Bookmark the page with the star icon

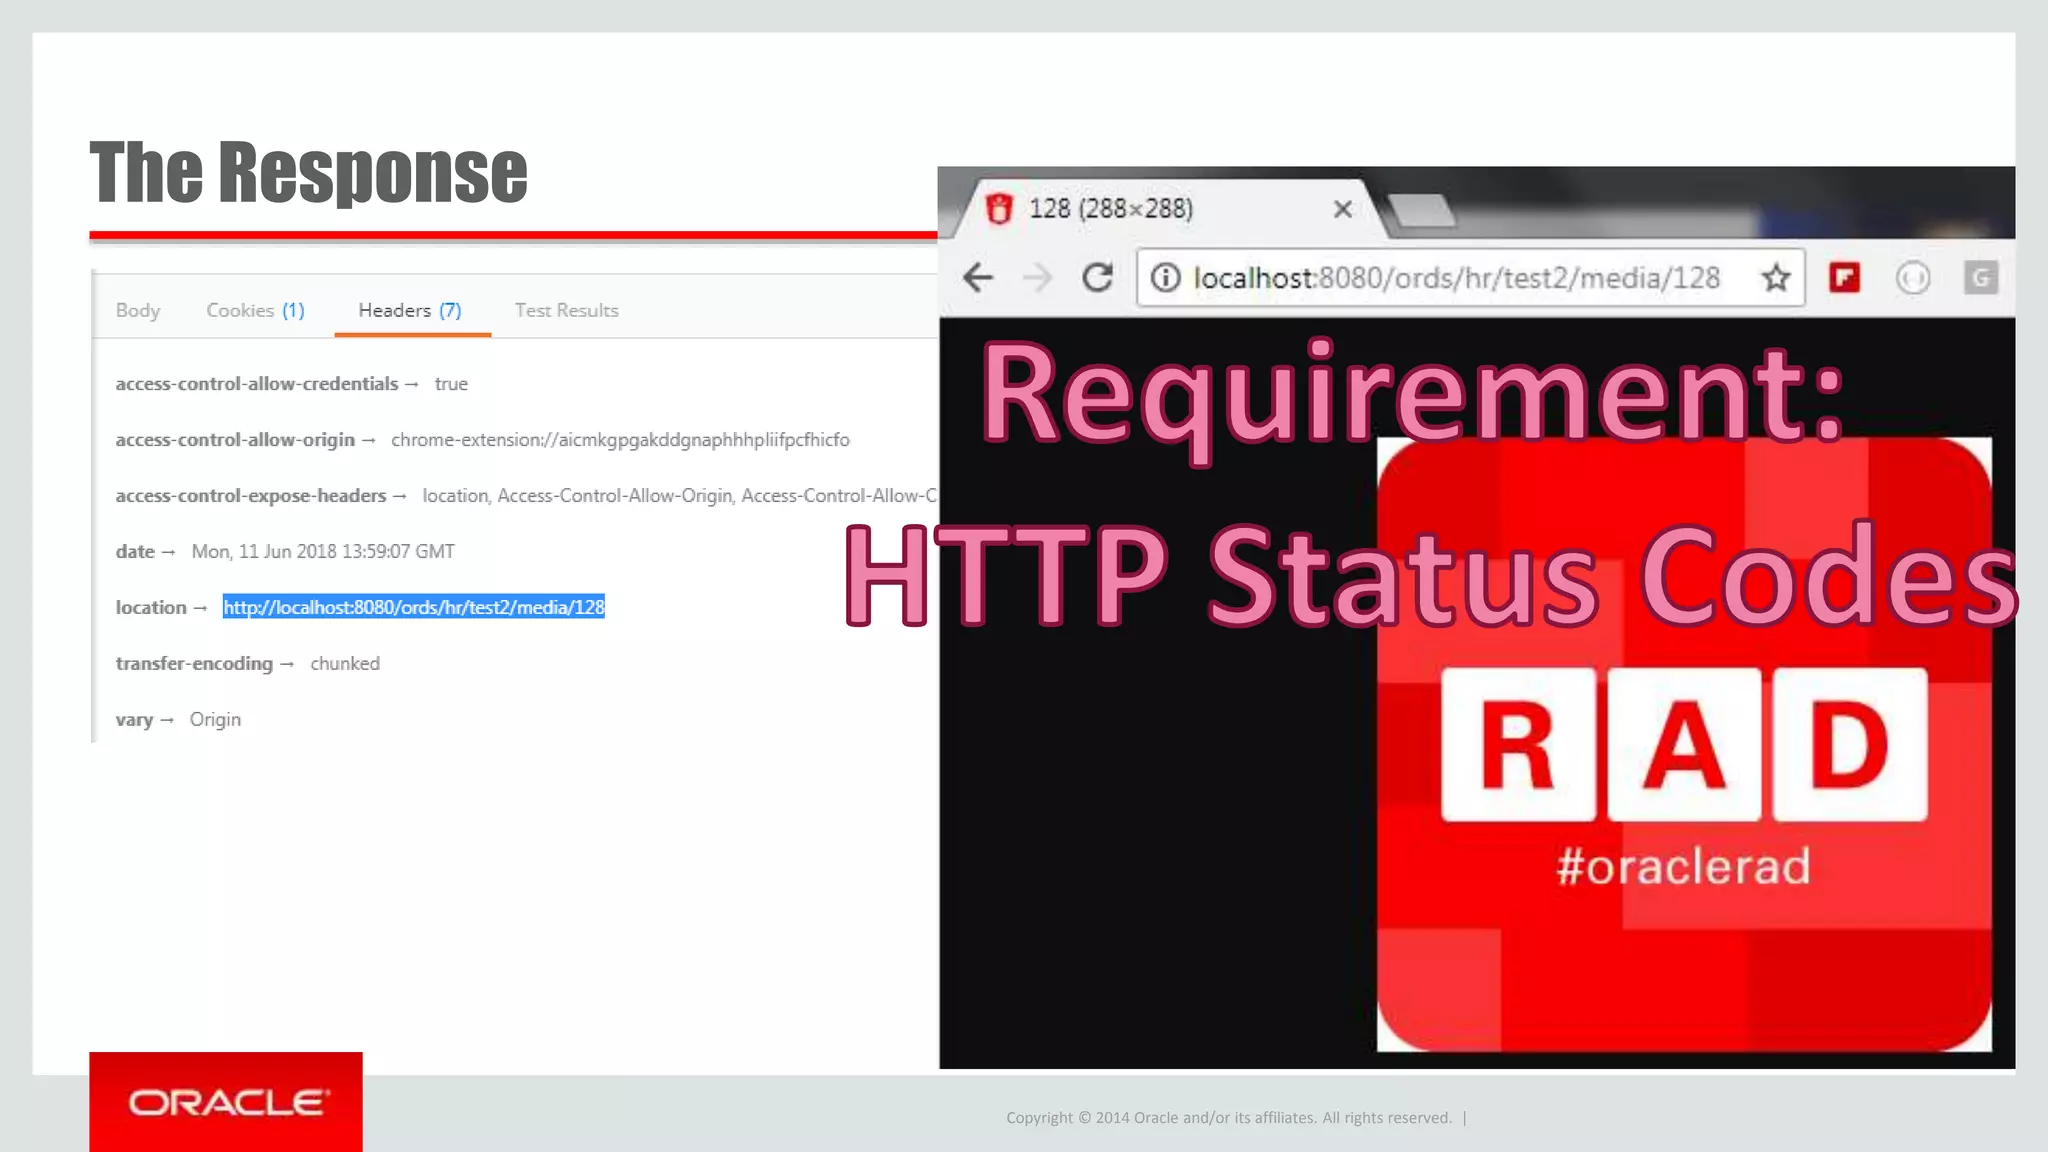pyautogui.click(x=1776, y=277)
